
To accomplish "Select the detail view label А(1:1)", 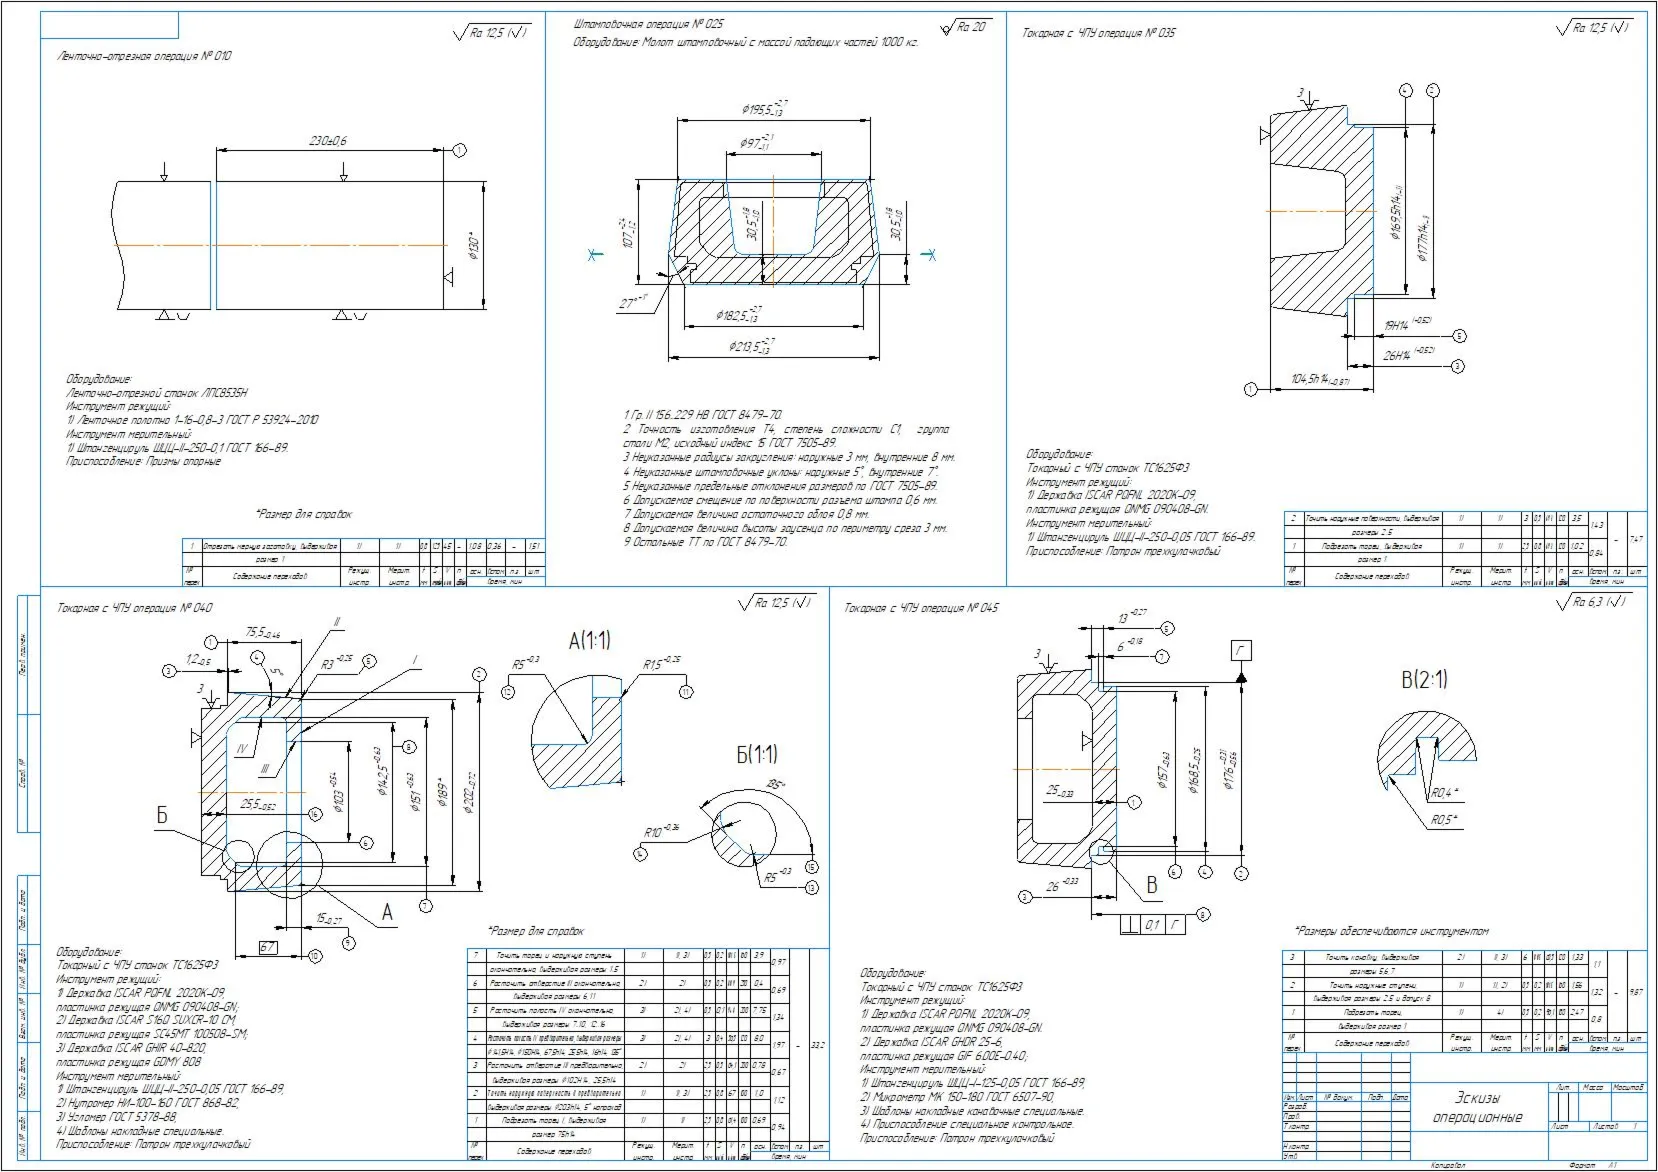I will 589,641.
